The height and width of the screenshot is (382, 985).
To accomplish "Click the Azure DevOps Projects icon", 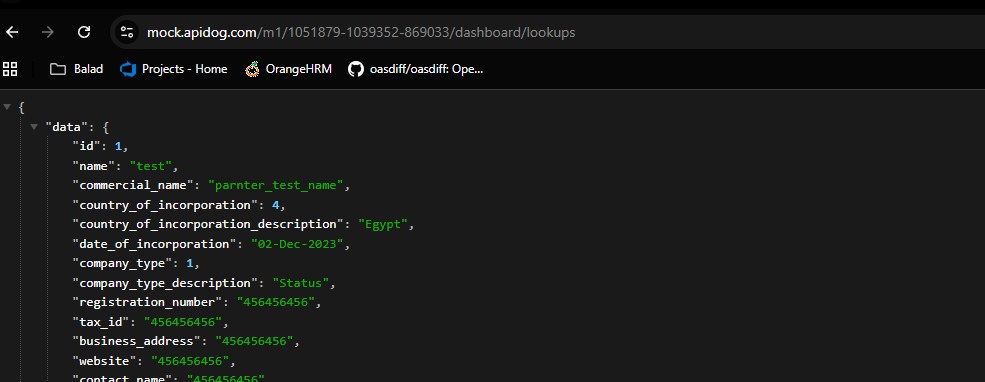I will click(x=128, y=69).
